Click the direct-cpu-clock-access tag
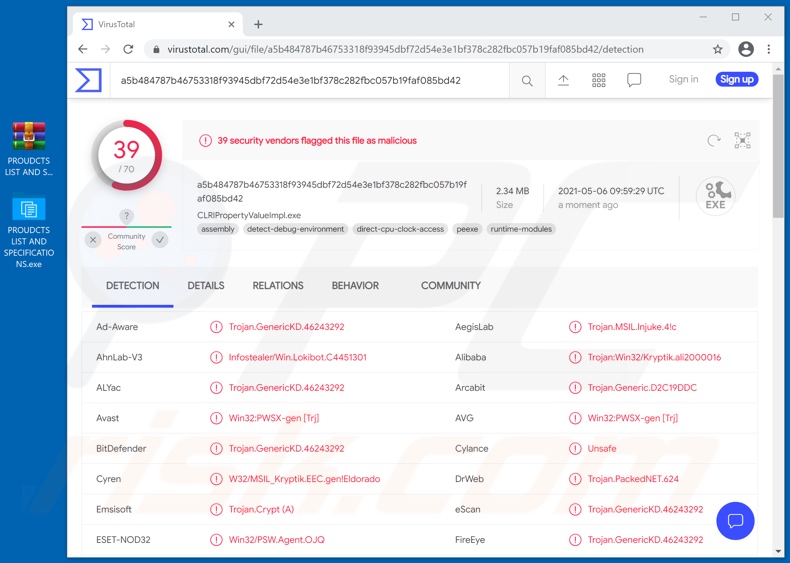Viewport: 790px width, 563px height. pyautogui.click(x=400, y=229)
